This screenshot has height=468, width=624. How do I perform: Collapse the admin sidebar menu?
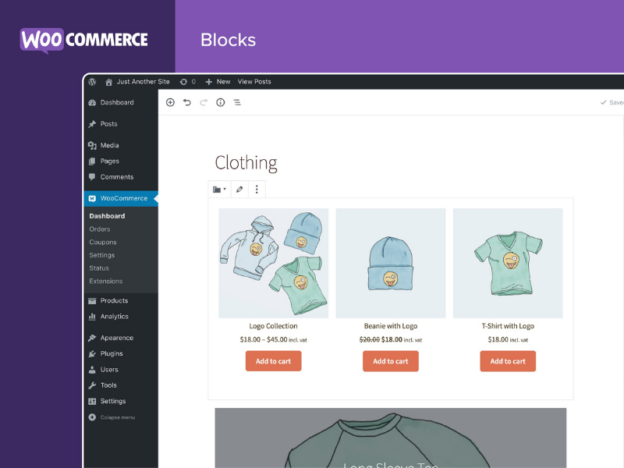click(x=112, y=417)
